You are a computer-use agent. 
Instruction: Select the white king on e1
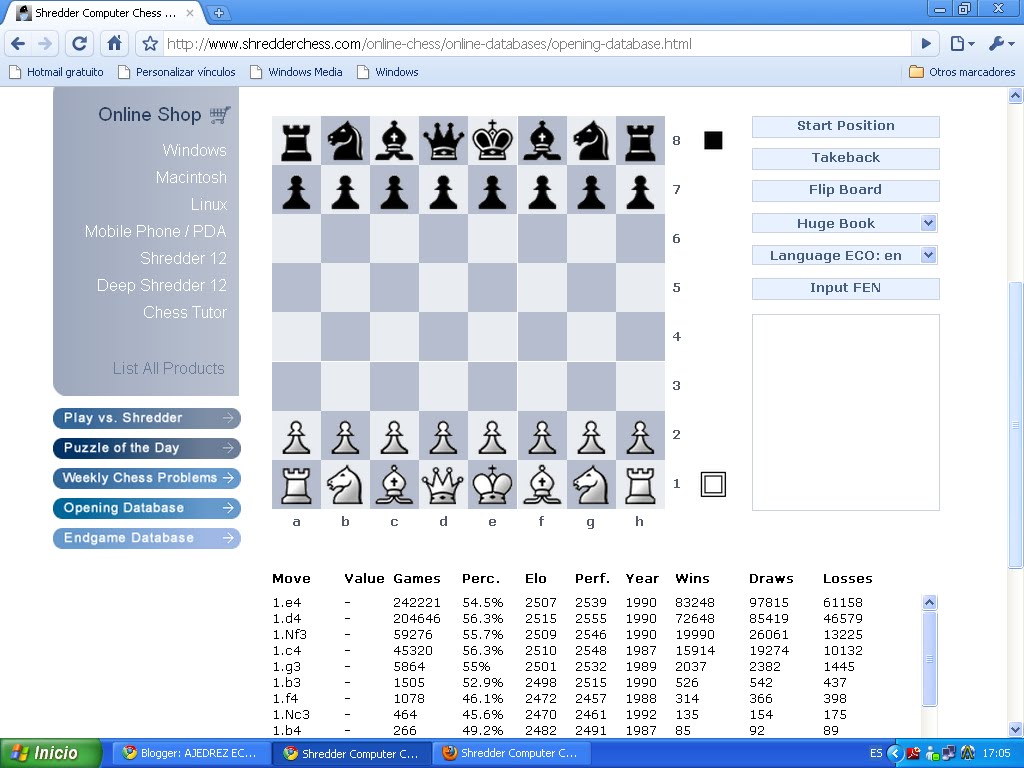point(492,484)
